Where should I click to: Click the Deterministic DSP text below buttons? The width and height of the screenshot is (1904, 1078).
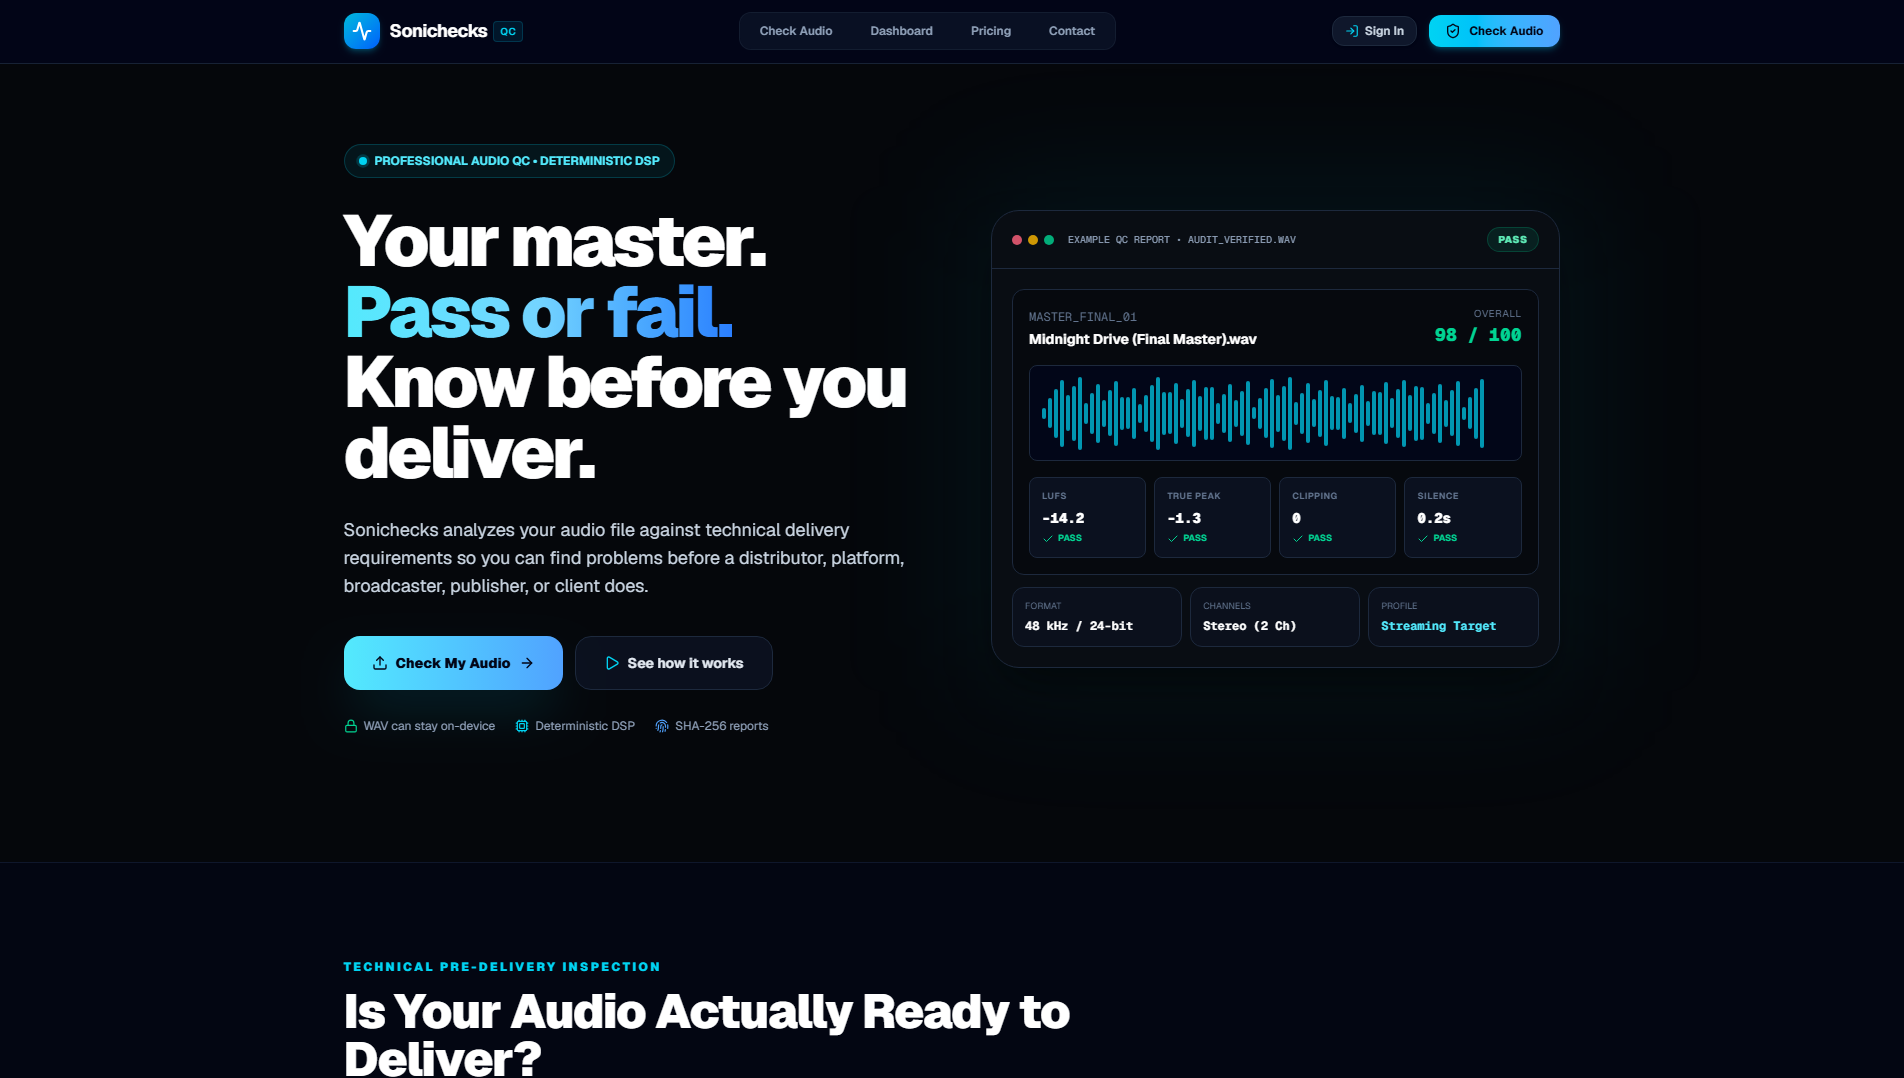pos(585,726)
